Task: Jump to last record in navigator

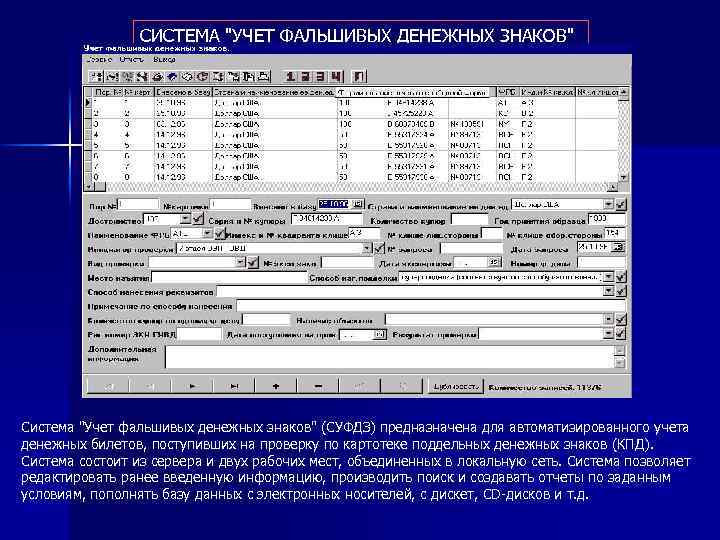Action: pos(234,387)
